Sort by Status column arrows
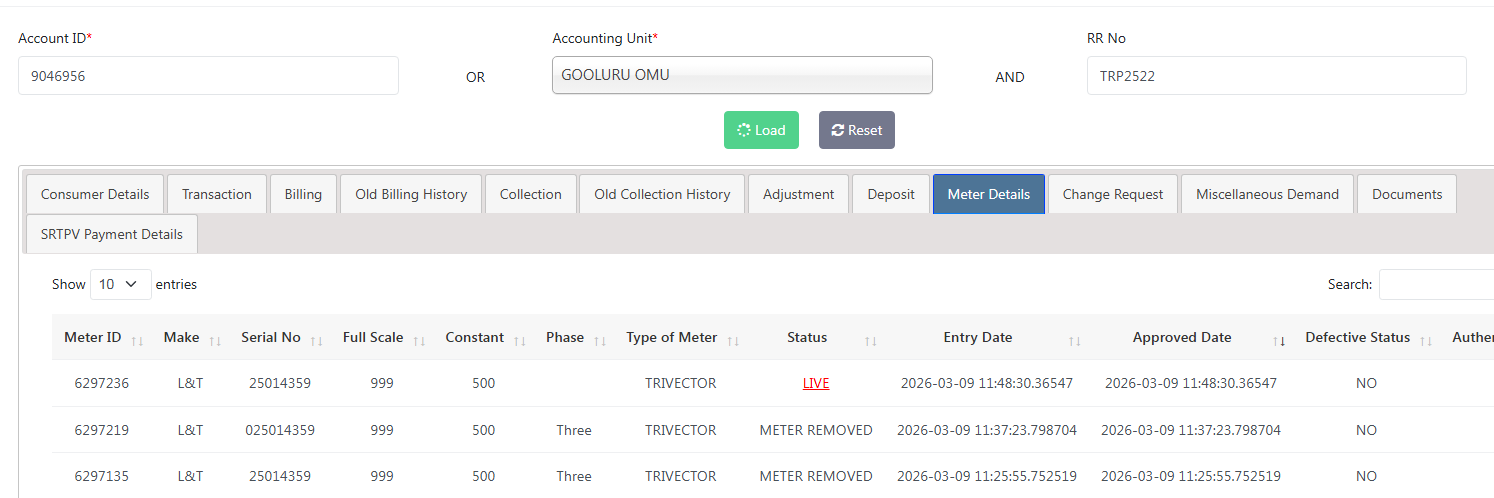 pyautogui.click(x=870, y=340)
